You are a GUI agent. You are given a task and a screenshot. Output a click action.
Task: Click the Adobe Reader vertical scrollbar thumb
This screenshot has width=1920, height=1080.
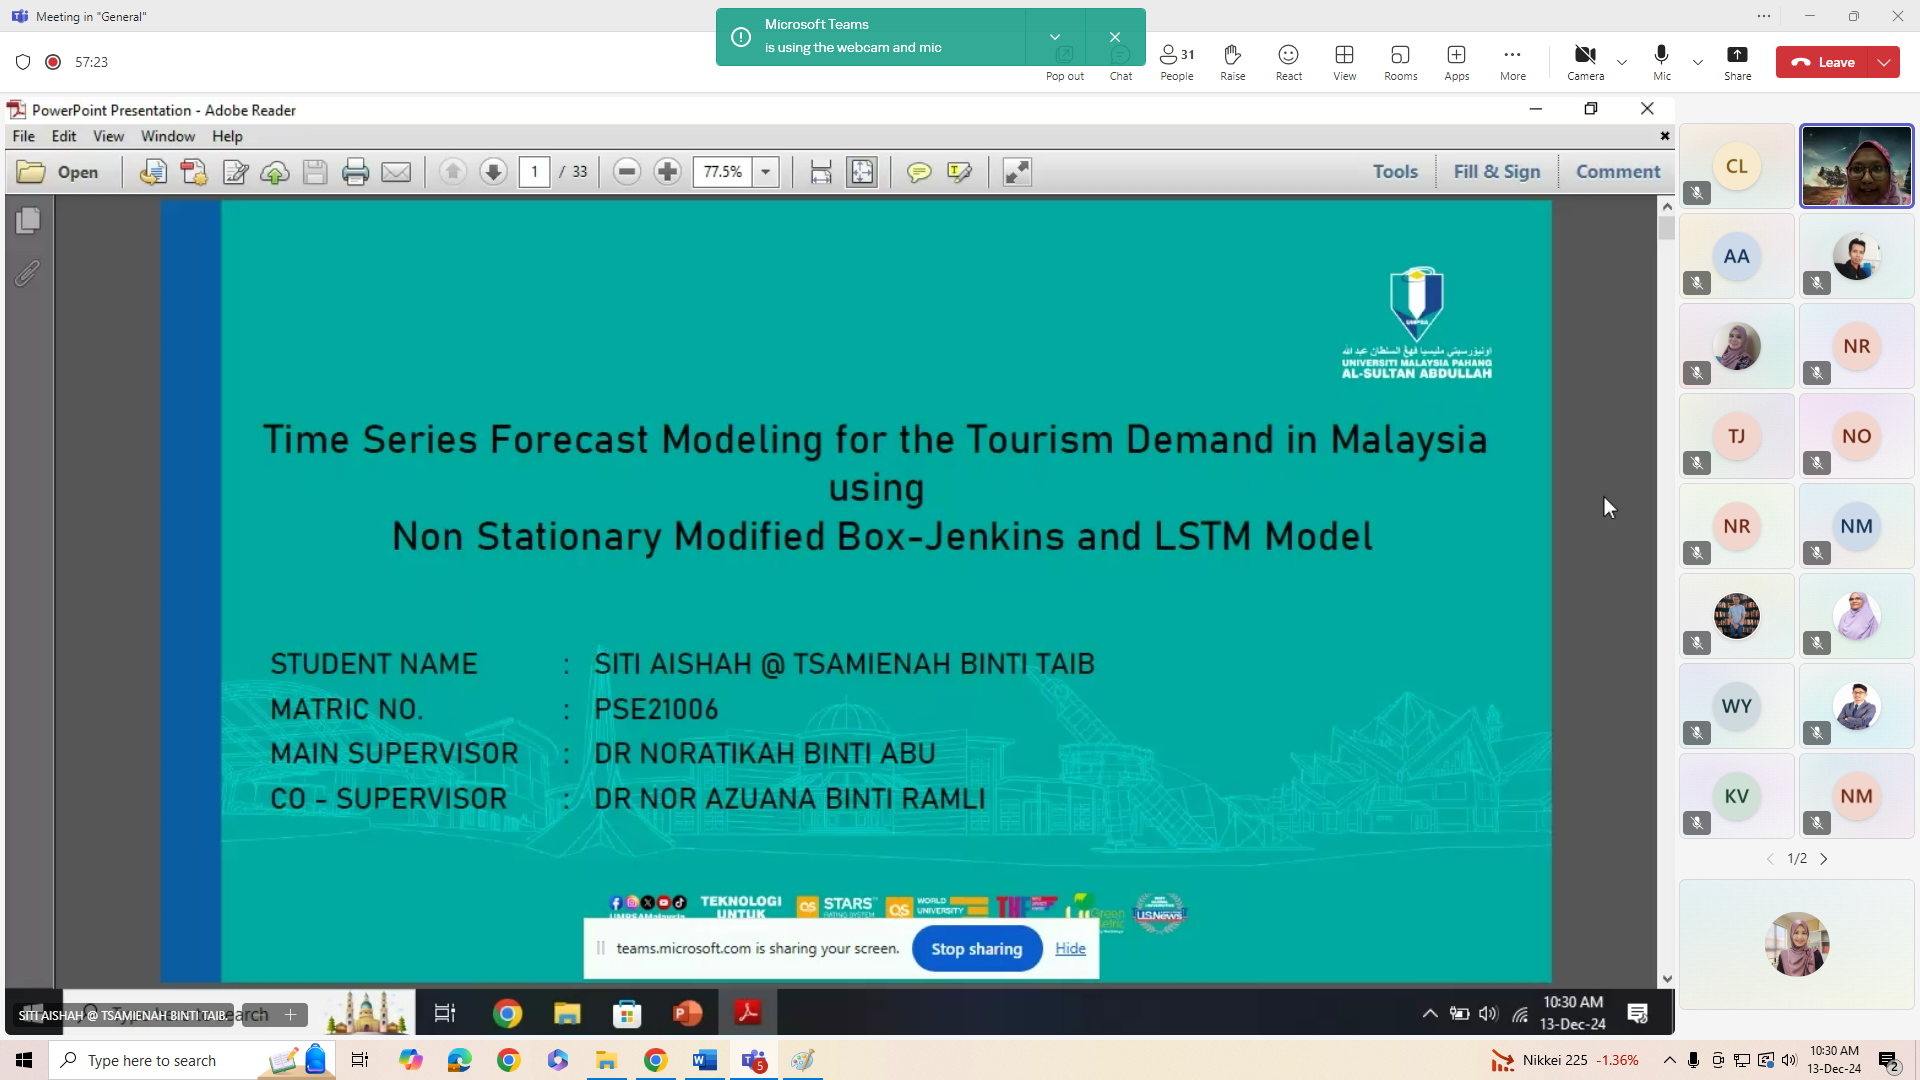[1666, 228]
